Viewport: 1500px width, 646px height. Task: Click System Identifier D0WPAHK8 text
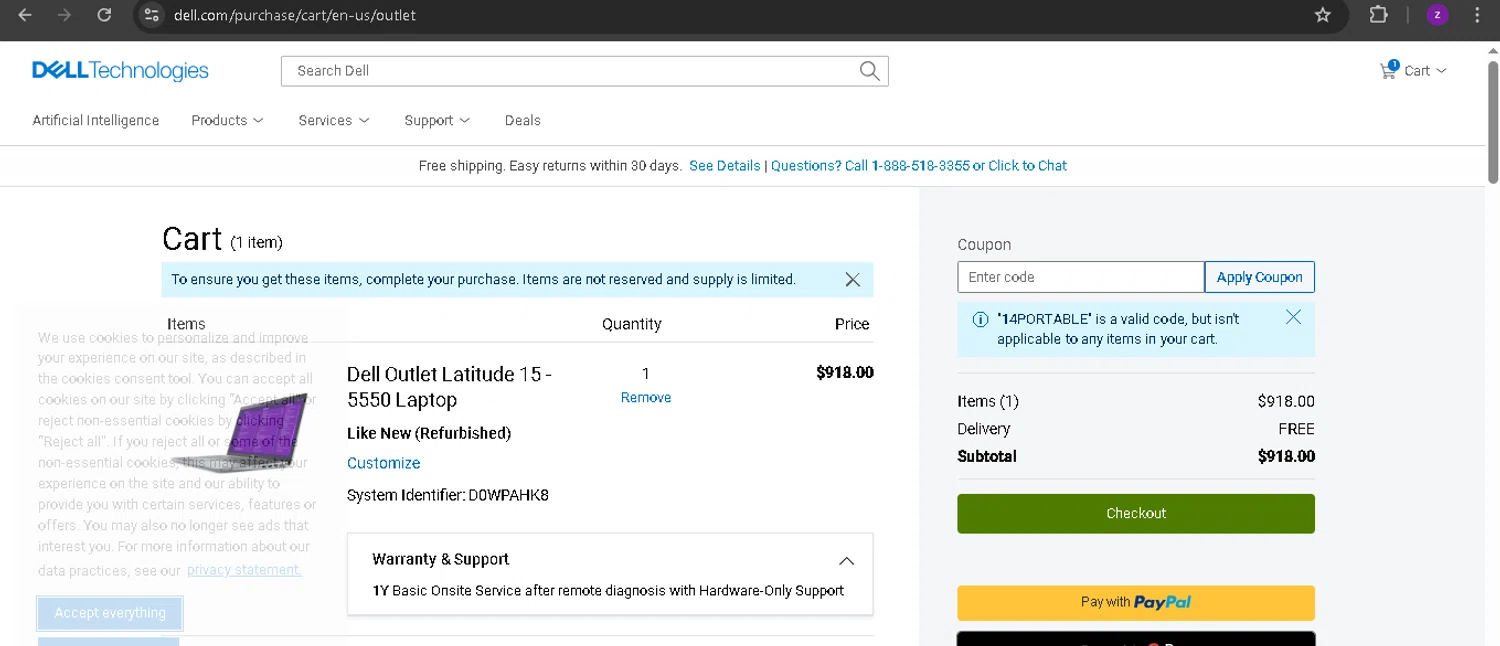click(x=448, y=495)
